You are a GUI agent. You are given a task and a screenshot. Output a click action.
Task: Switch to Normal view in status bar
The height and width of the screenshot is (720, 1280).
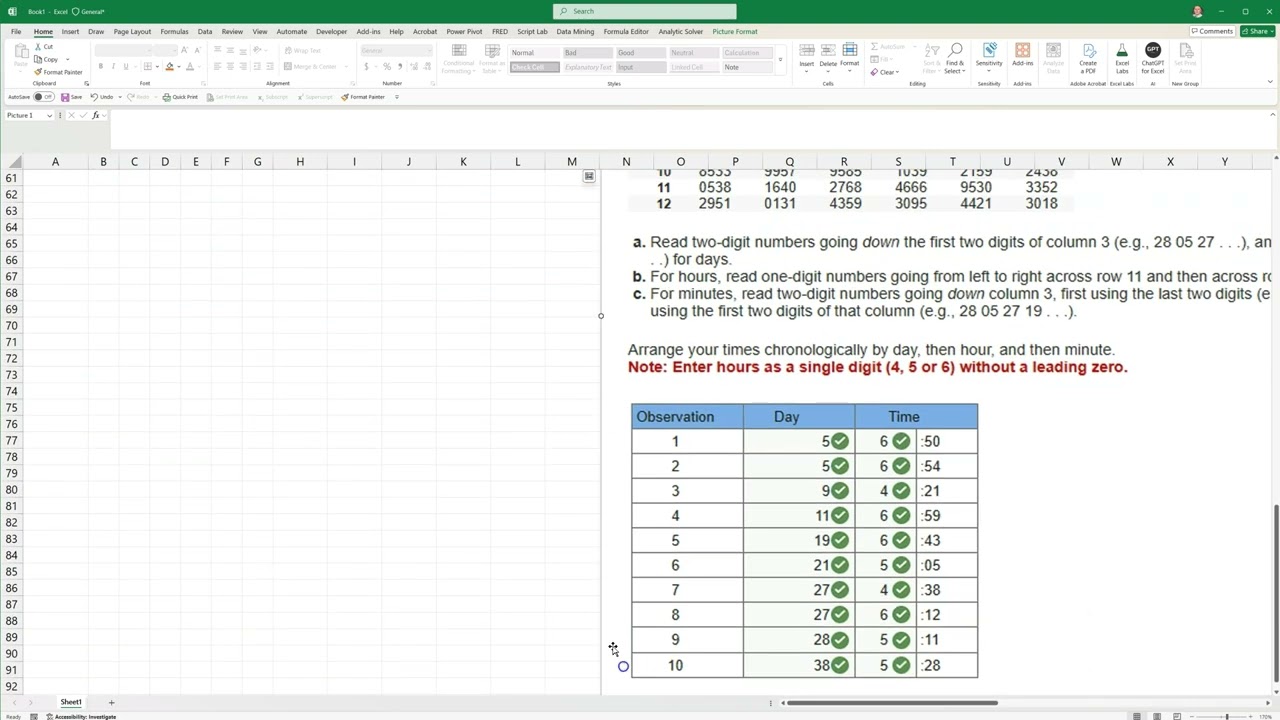pos(1136,716)
